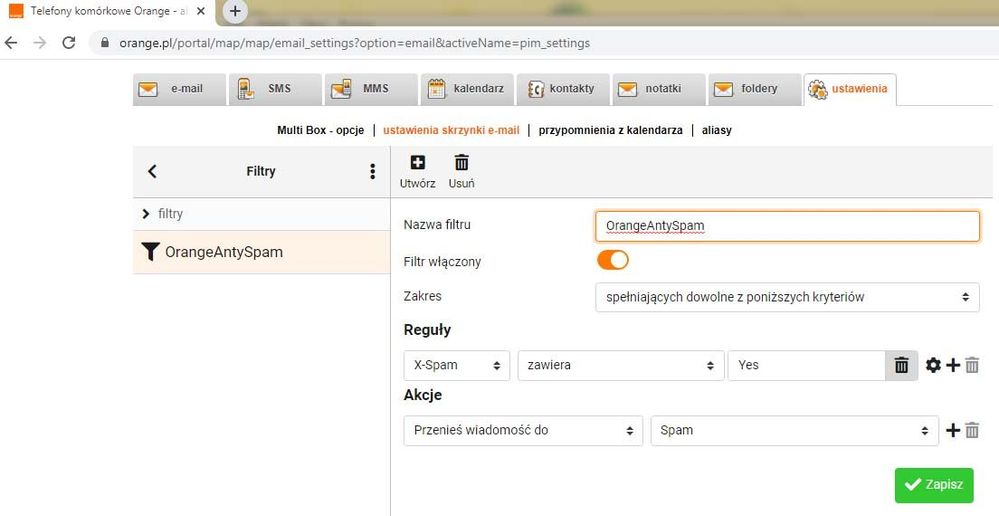Screen dimensions: 999x516
Task: Click the back arrow next to Filtry
Action: point(152,171)
